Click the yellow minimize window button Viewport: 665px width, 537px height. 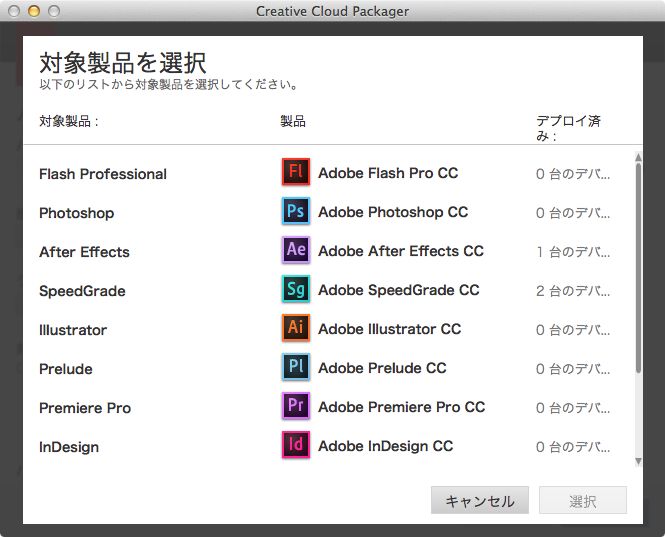click(x=34, y=11)
